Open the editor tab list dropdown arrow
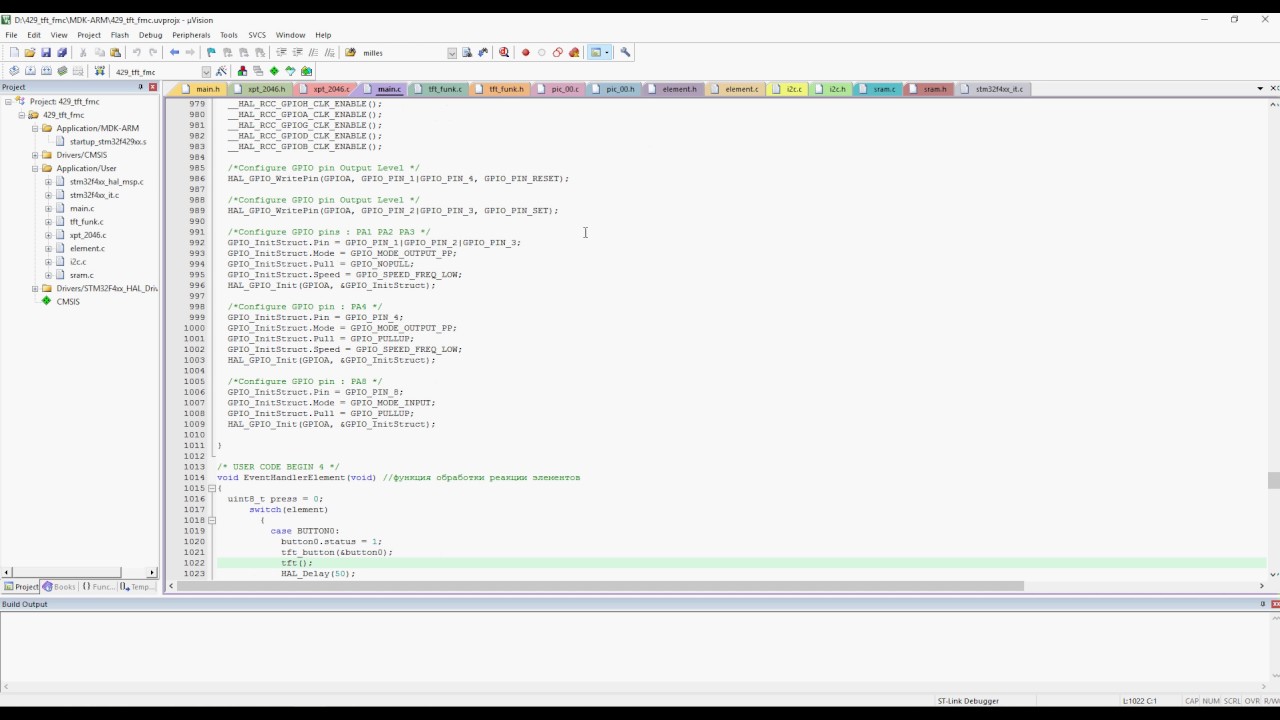 click(x=1259, y=89)
